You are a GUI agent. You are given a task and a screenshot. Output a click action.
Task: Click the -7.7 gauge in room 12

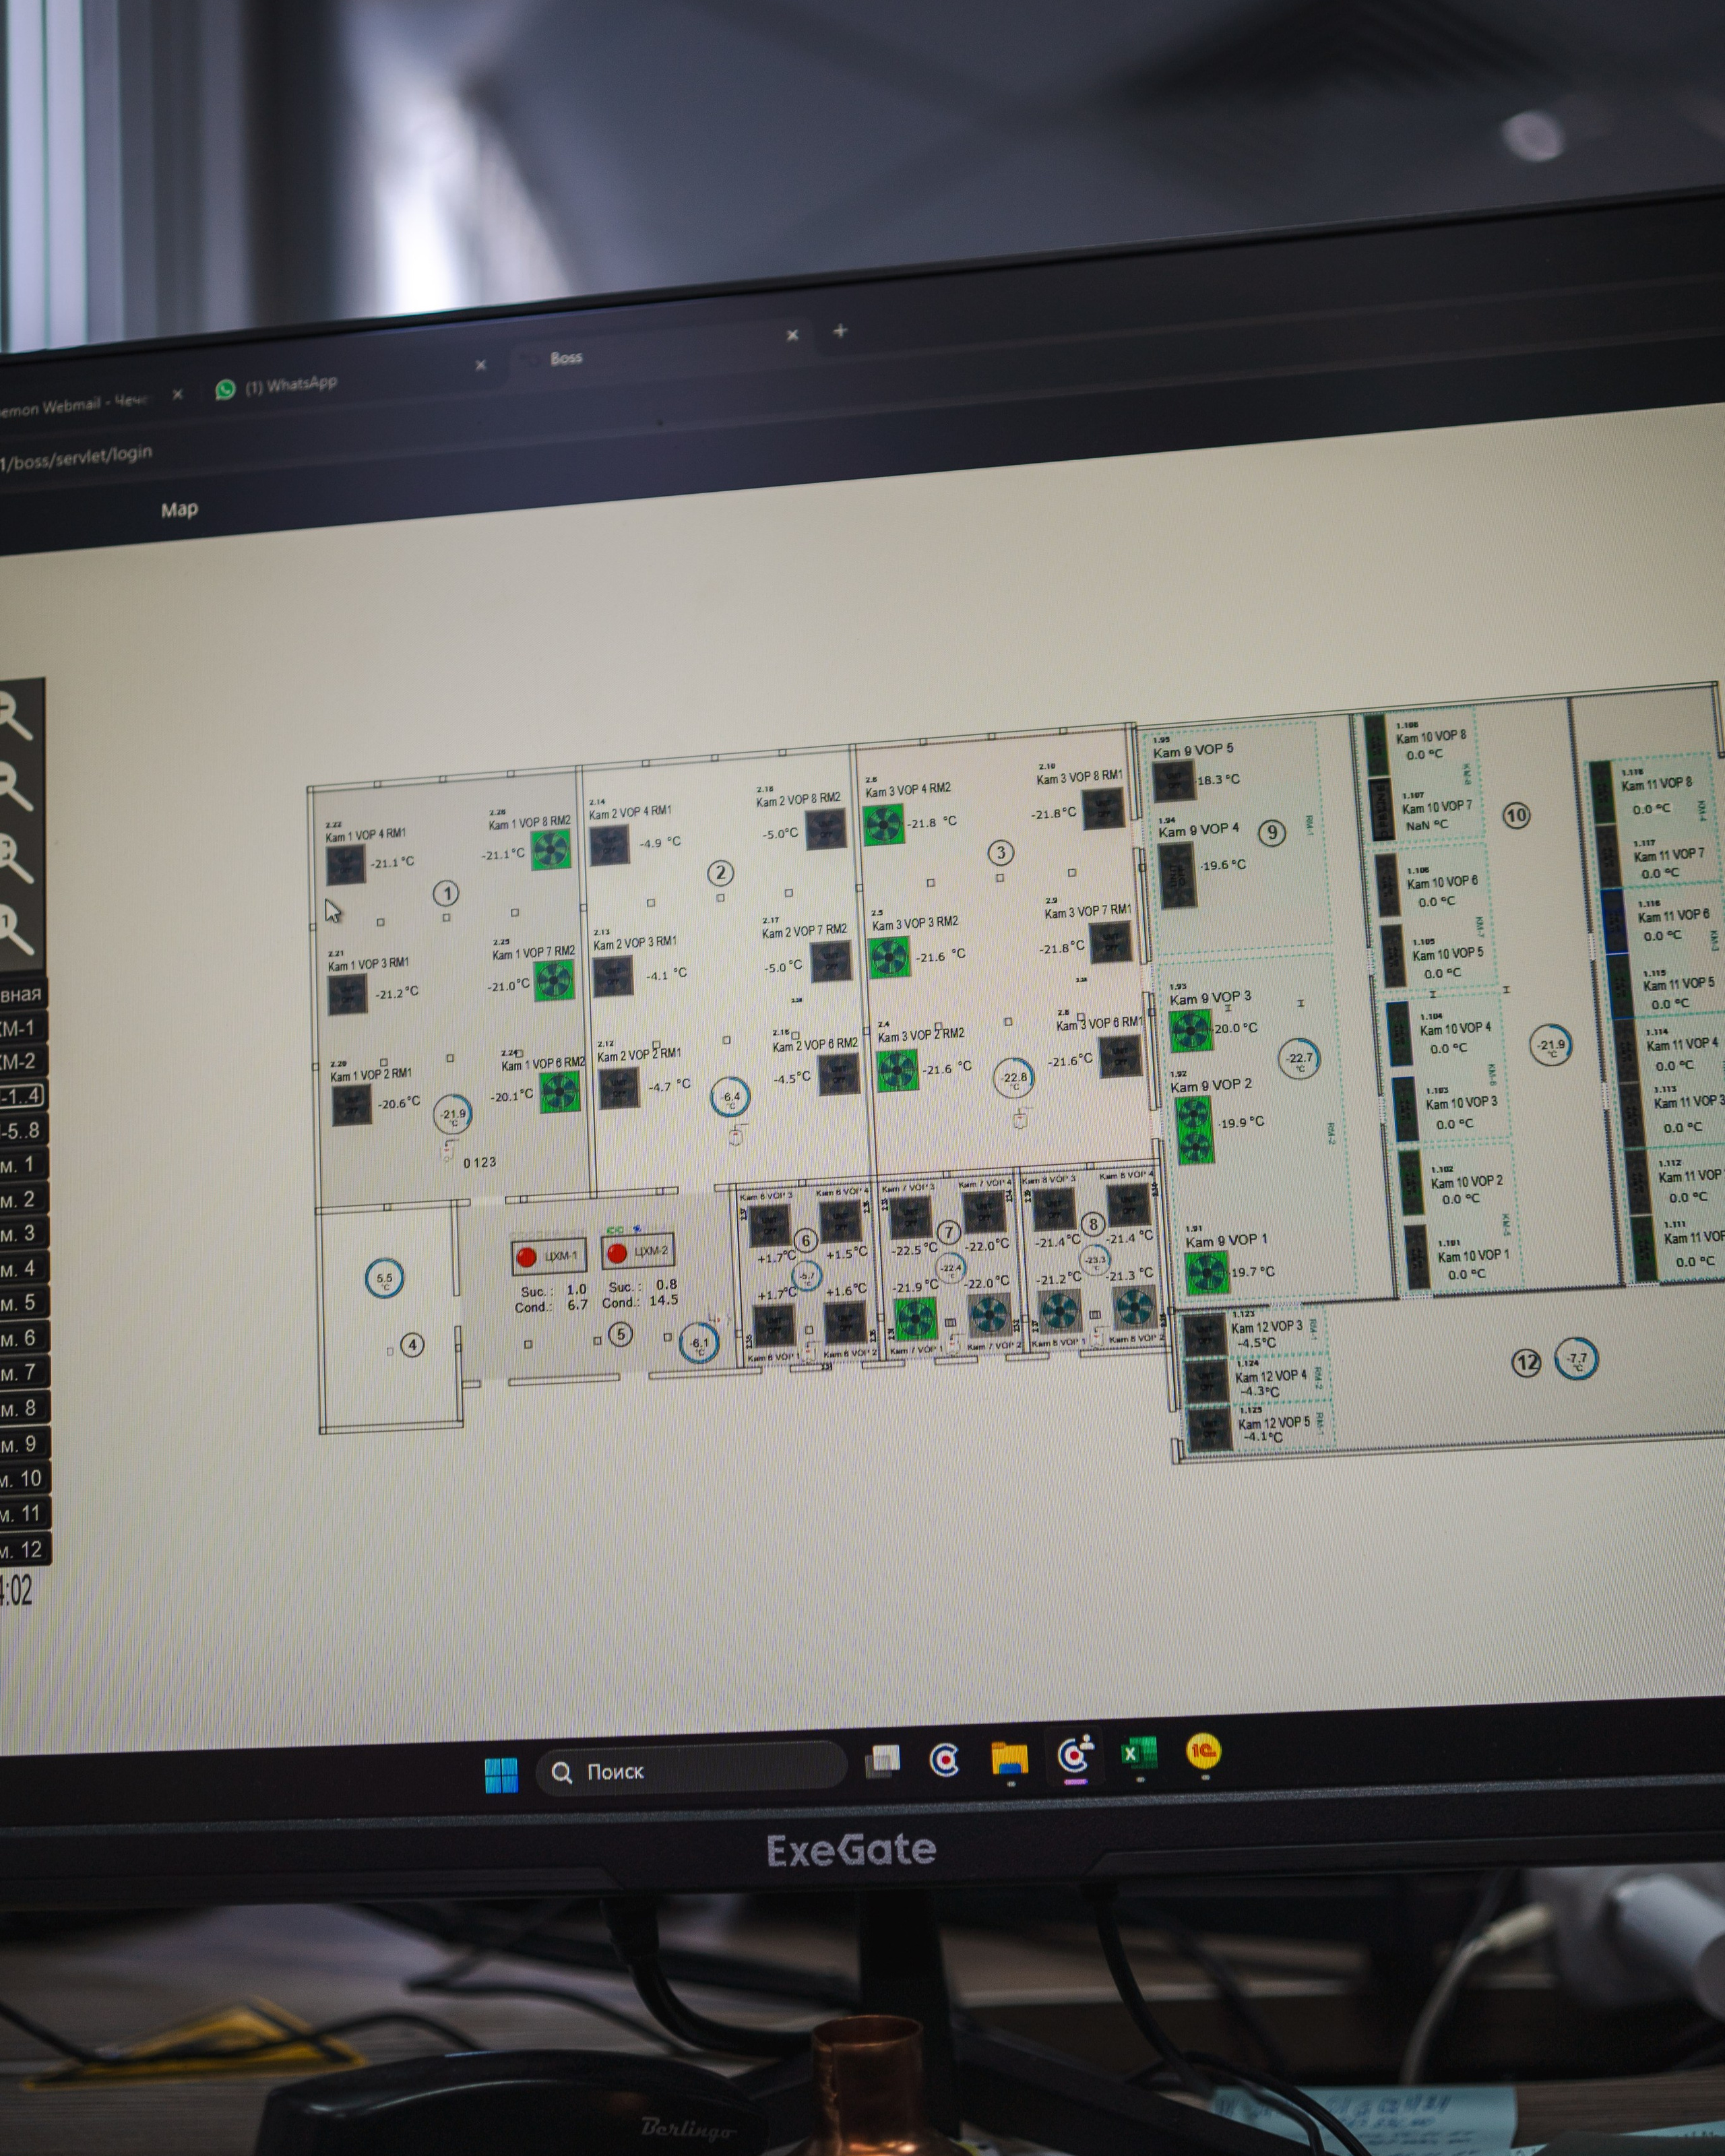[1577, 1359]
